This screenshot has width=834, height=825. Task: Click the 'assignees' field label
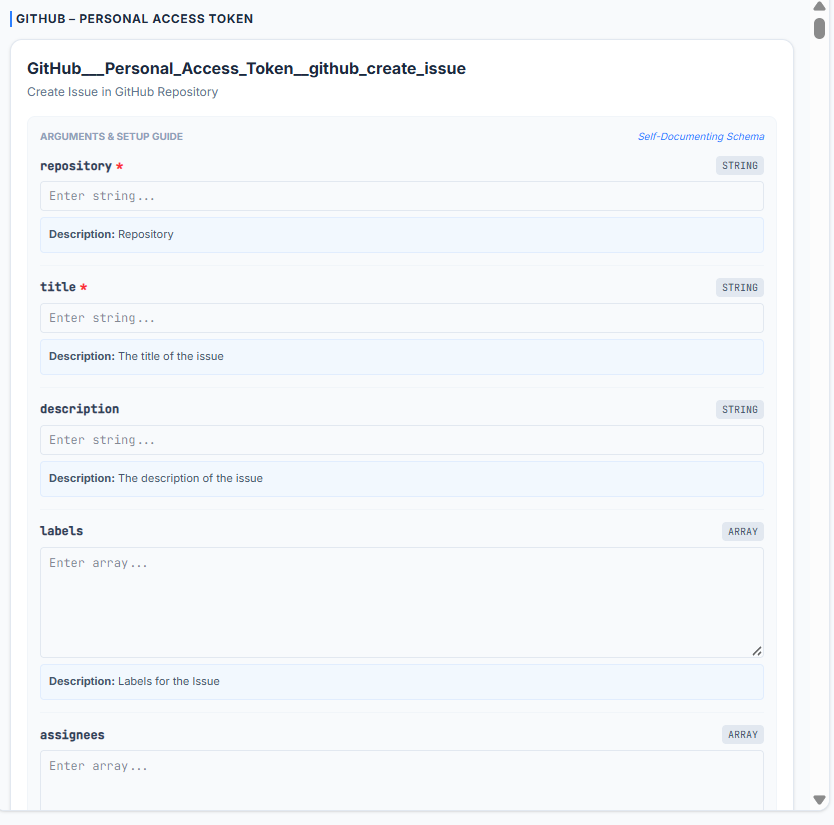72,735
